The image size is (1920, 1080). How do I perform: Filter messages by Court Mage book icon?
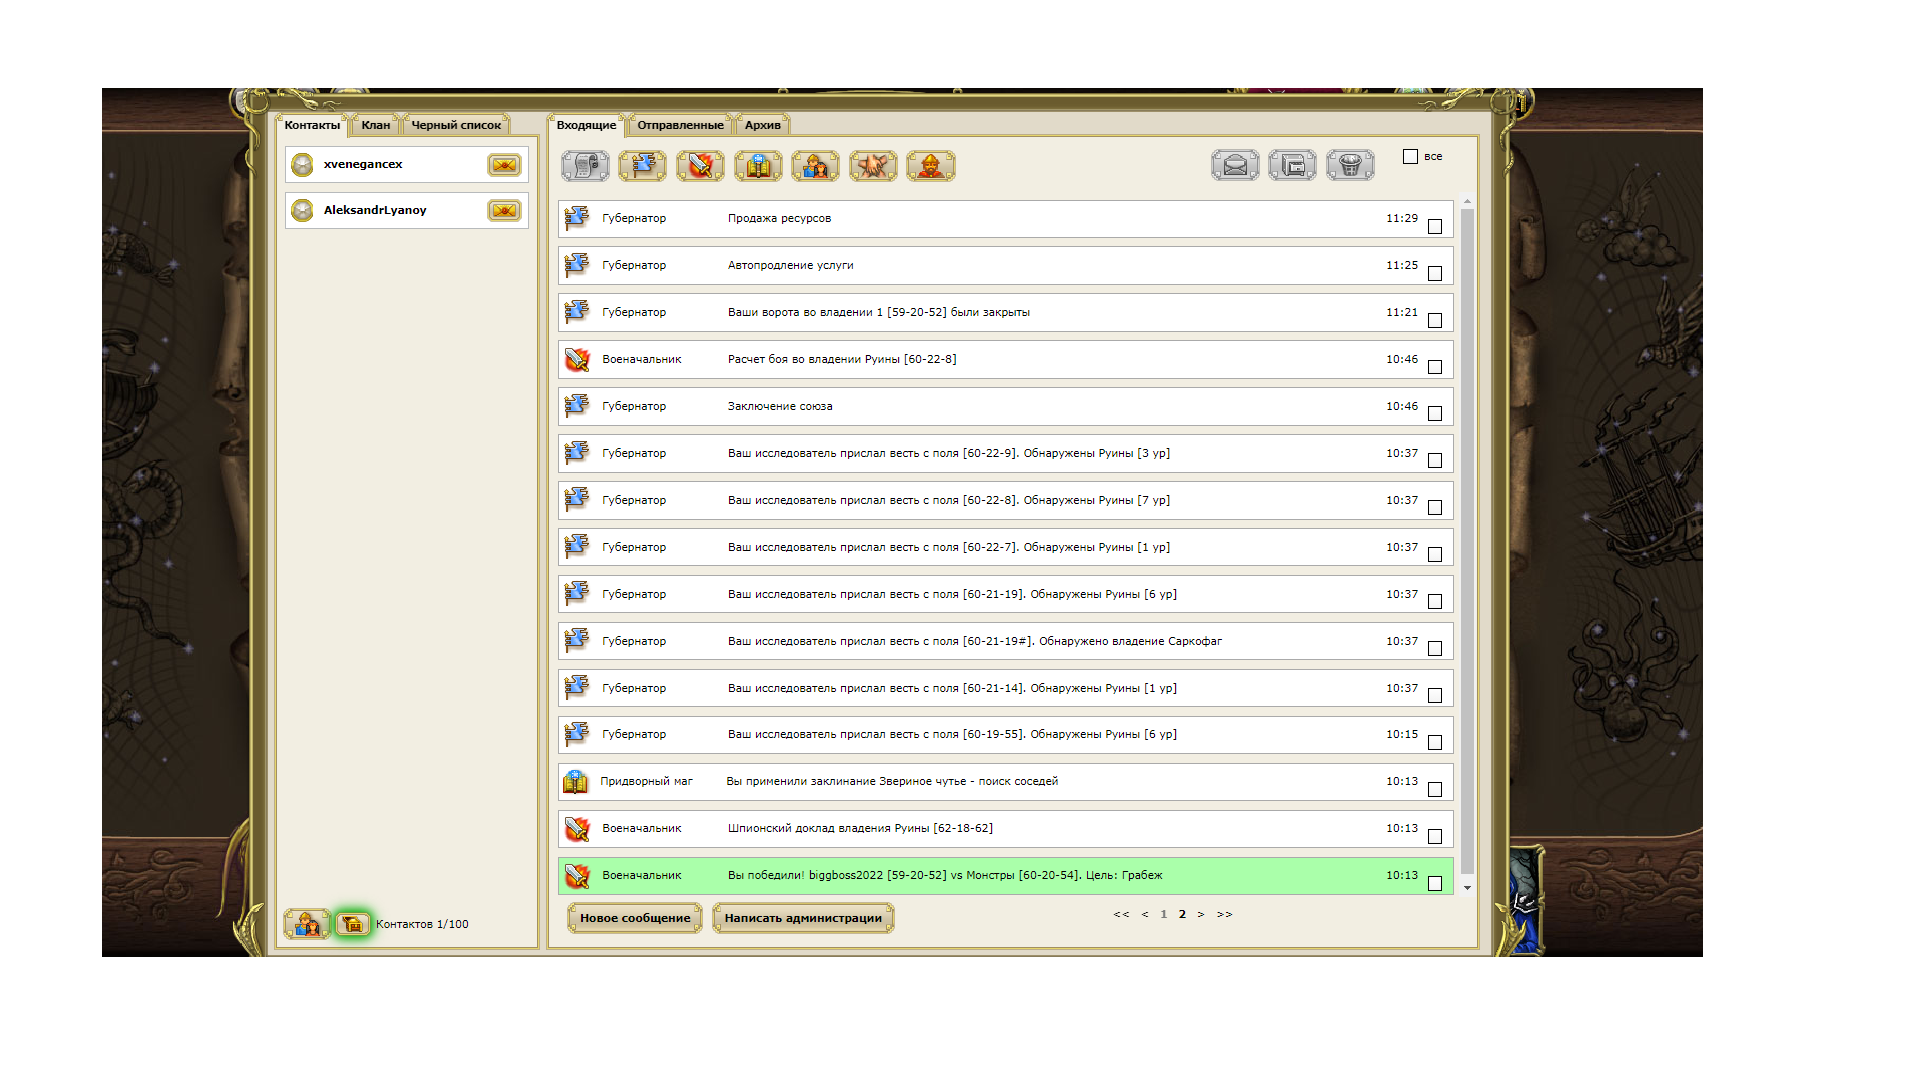coord(758,166)
